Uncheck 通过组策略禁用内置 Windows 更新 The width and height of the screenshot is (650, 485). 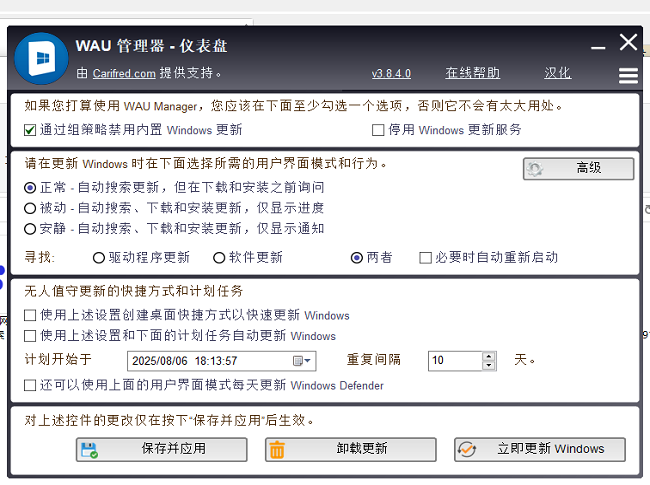(30, 130)
